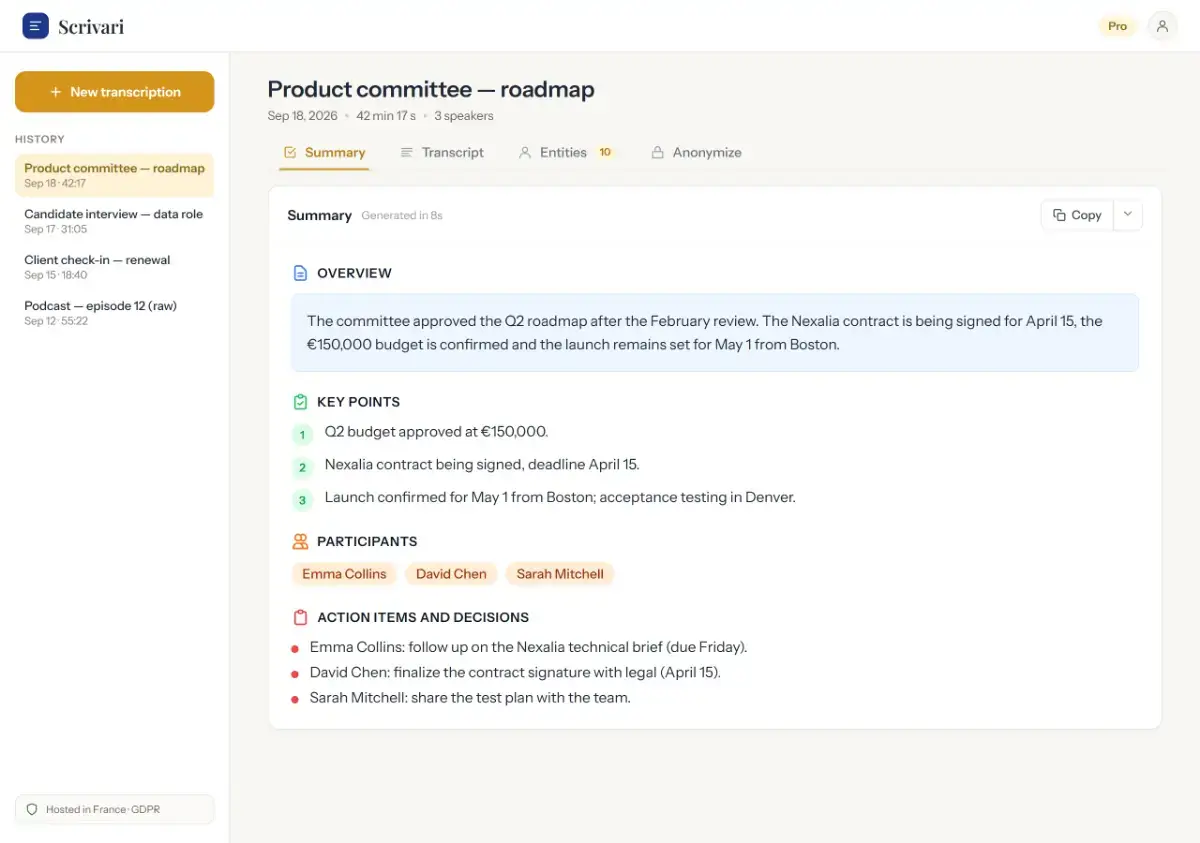Click the Action Items clipboard icon
Viewport: 1200px width, 843px height.
[300, 617]
